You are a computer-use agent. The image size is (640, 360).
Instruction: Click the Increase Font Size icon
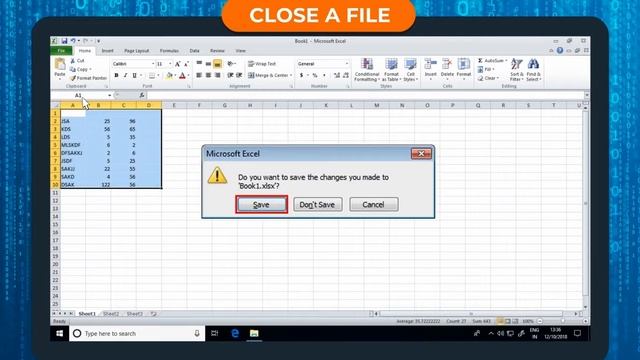[178, 64]
